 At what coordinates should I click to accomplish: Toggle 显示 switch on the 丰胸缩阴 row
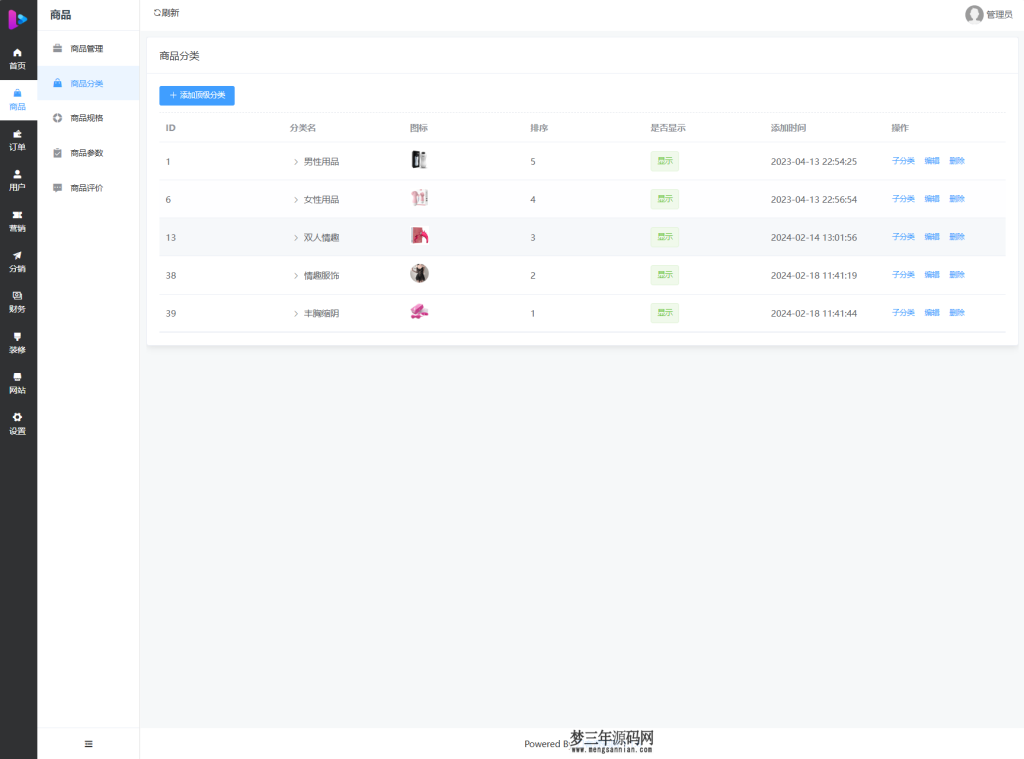[x=664, y=313]
